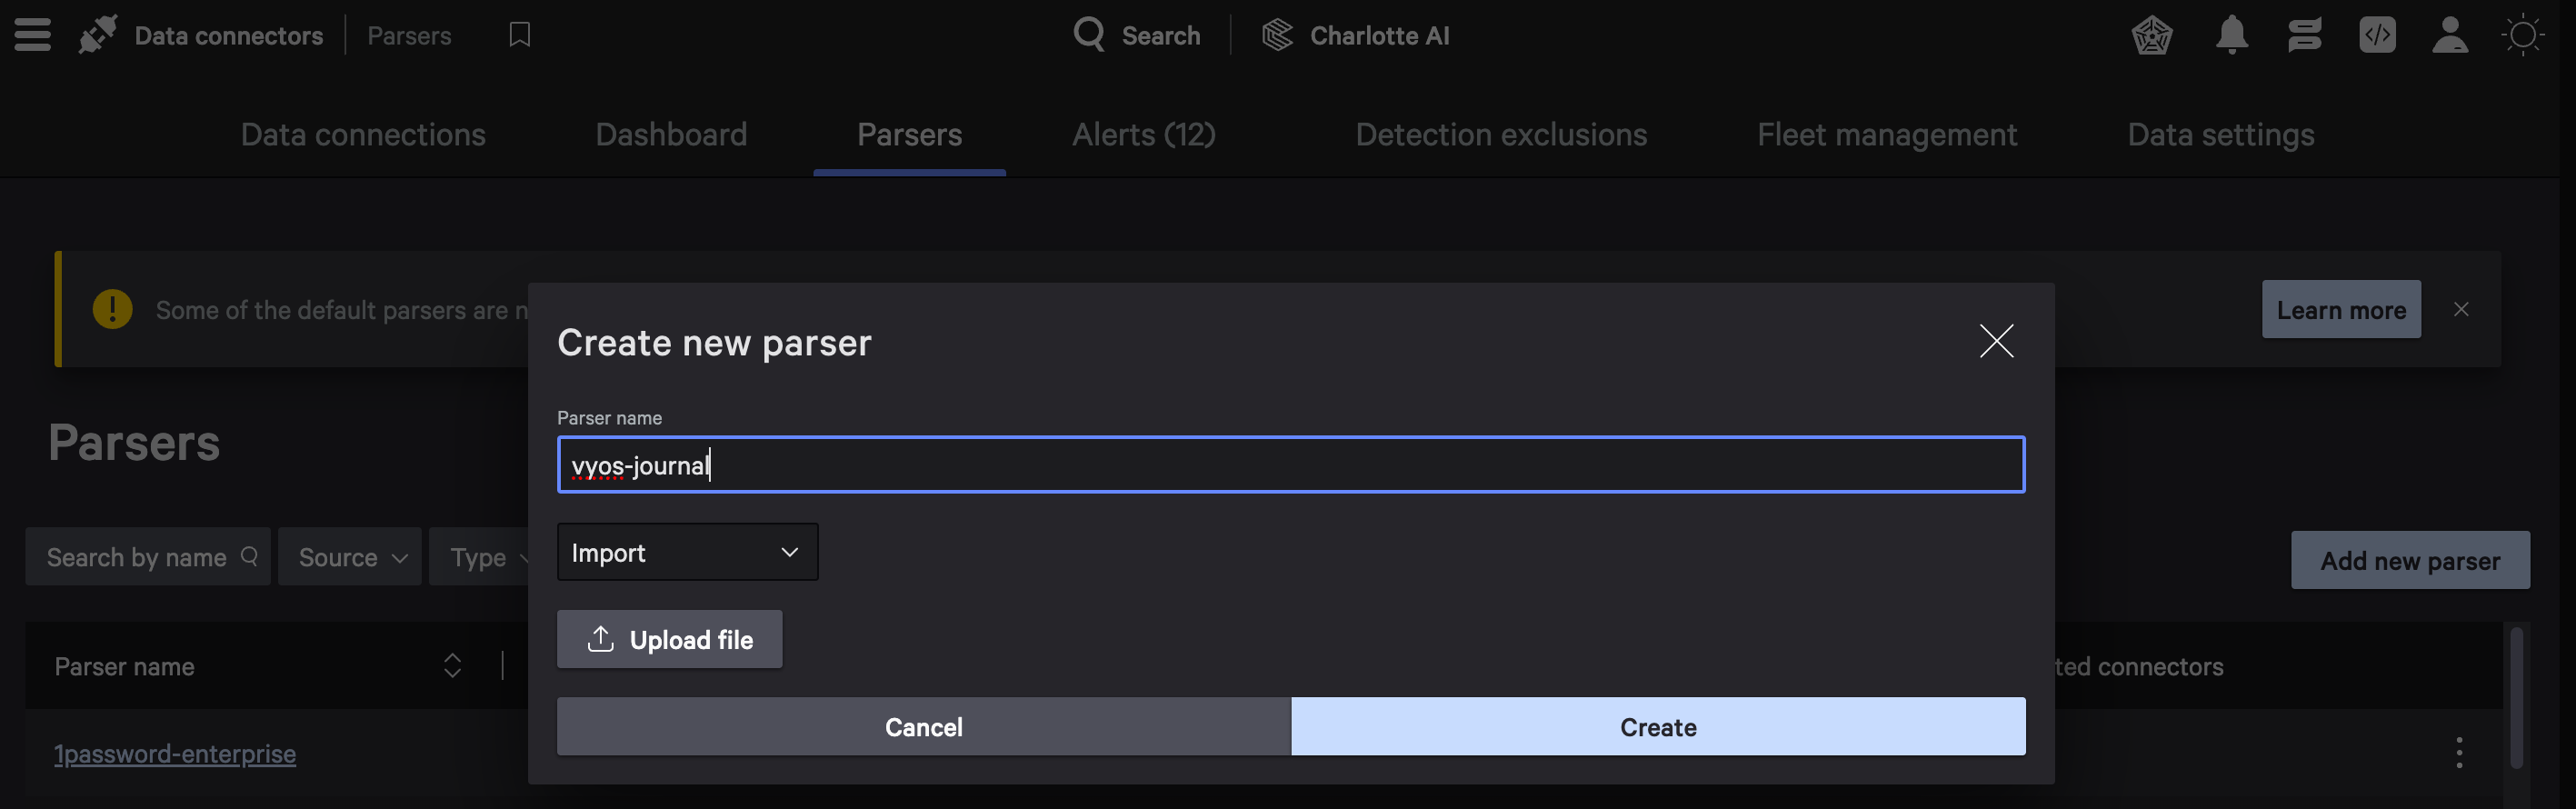The image size is (2576, 809).
Task: Go to the Alerts (12) tab
Action: (1143, 135)
